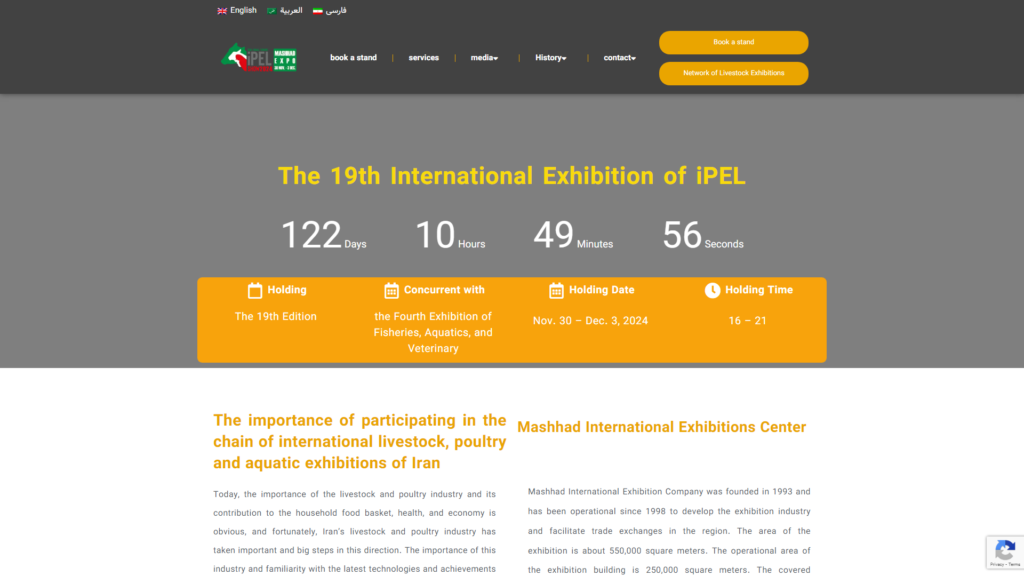Viewport: 1024px width, 576px height.
Task: Click the Iran flag icon for Farsi
Action: tap(317, 10)
